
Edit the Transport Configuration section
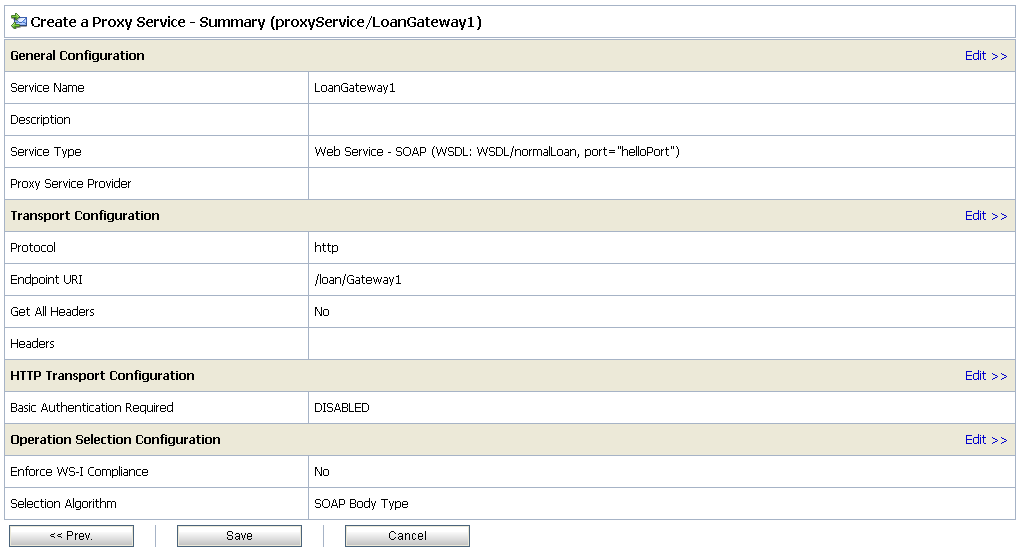tap(986, 215)
